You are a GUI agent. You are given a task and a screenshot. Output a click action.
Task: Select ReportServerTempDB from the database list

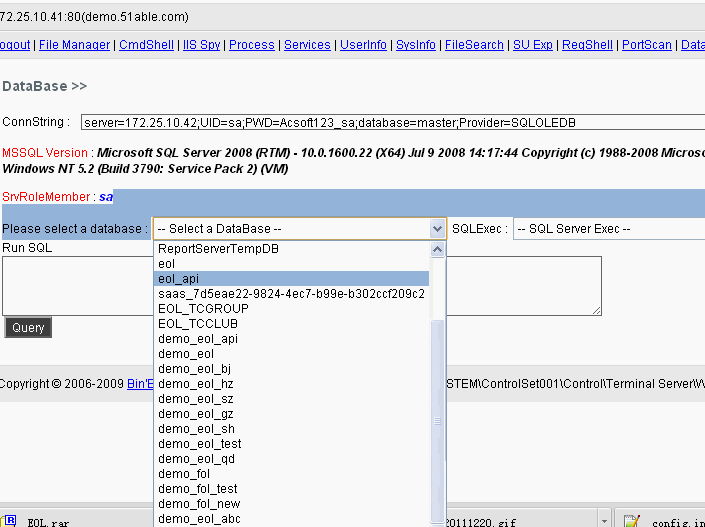291,249
